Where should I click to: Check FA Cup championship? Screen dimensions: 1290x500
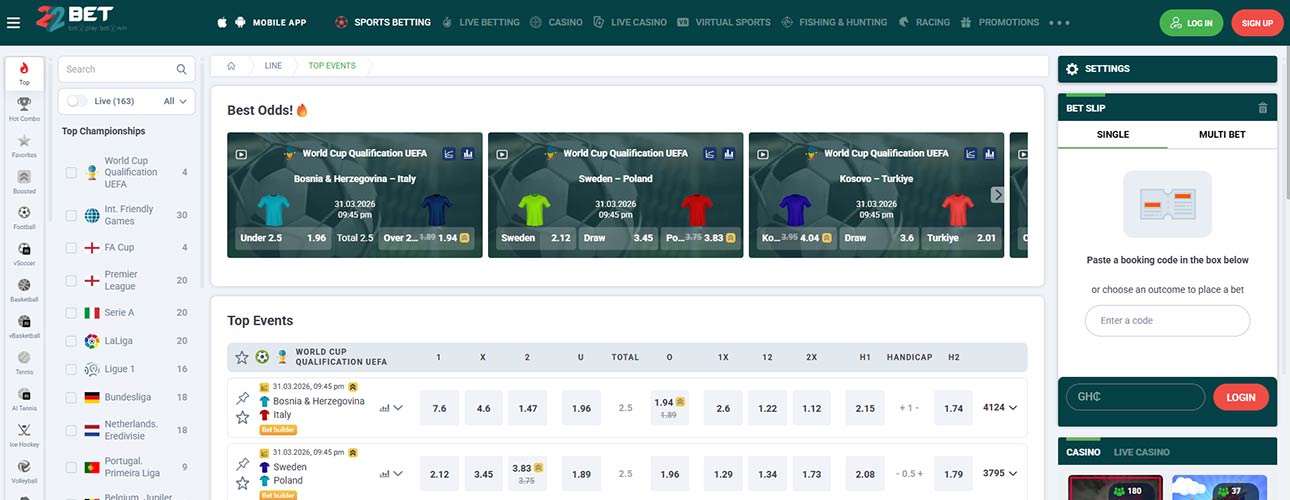71,247
